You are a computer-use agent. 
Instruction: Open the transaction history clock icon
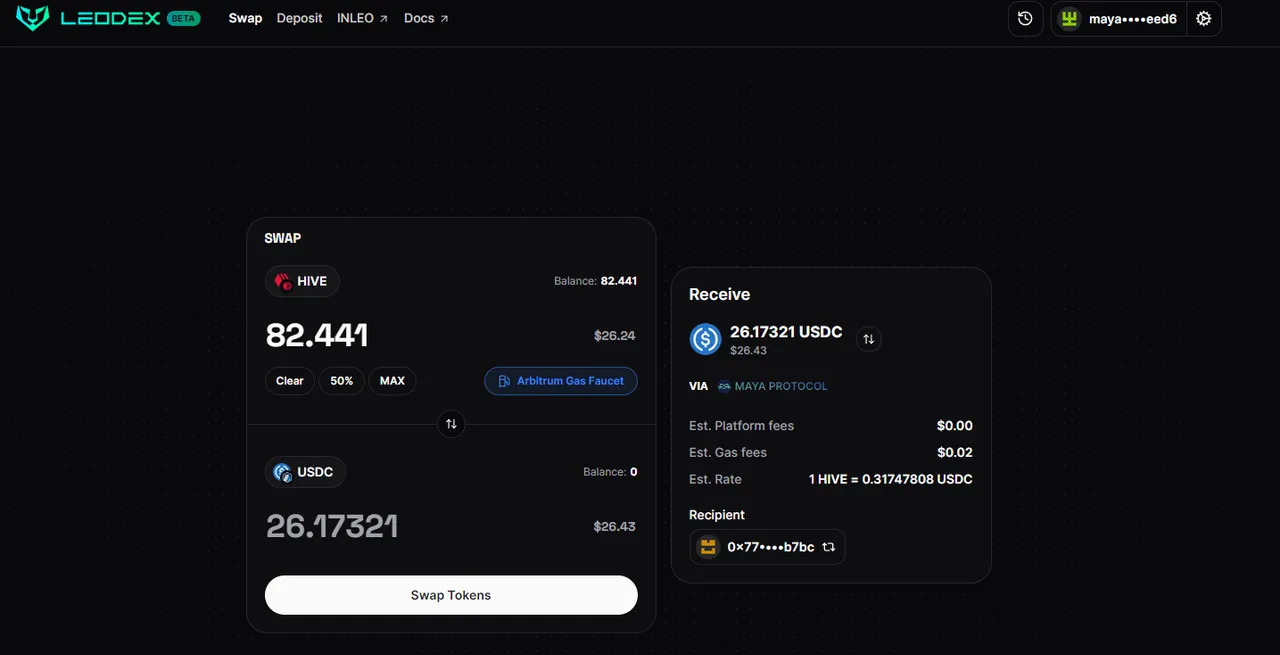1025,19
